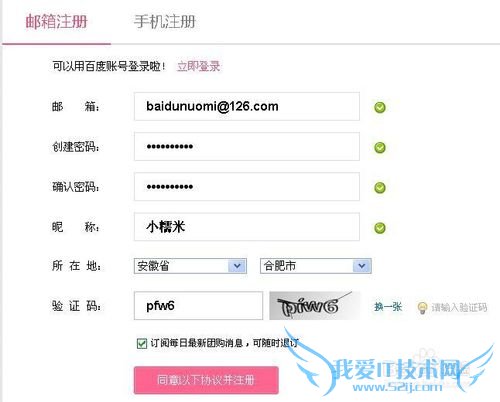
Task: Click the green checkmark beside 创建密码
Action: (380, 147)
